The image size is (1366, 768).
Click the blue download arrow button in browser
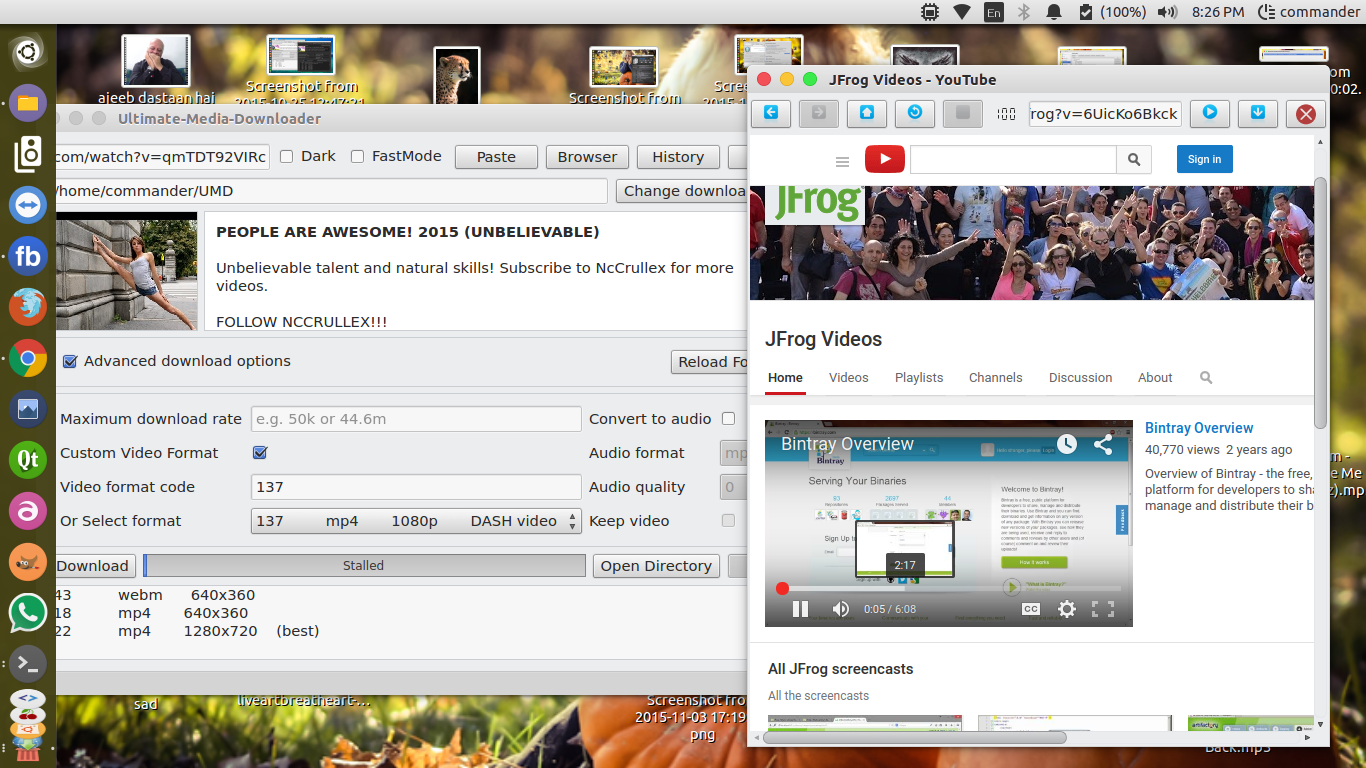click(1258, 113)
